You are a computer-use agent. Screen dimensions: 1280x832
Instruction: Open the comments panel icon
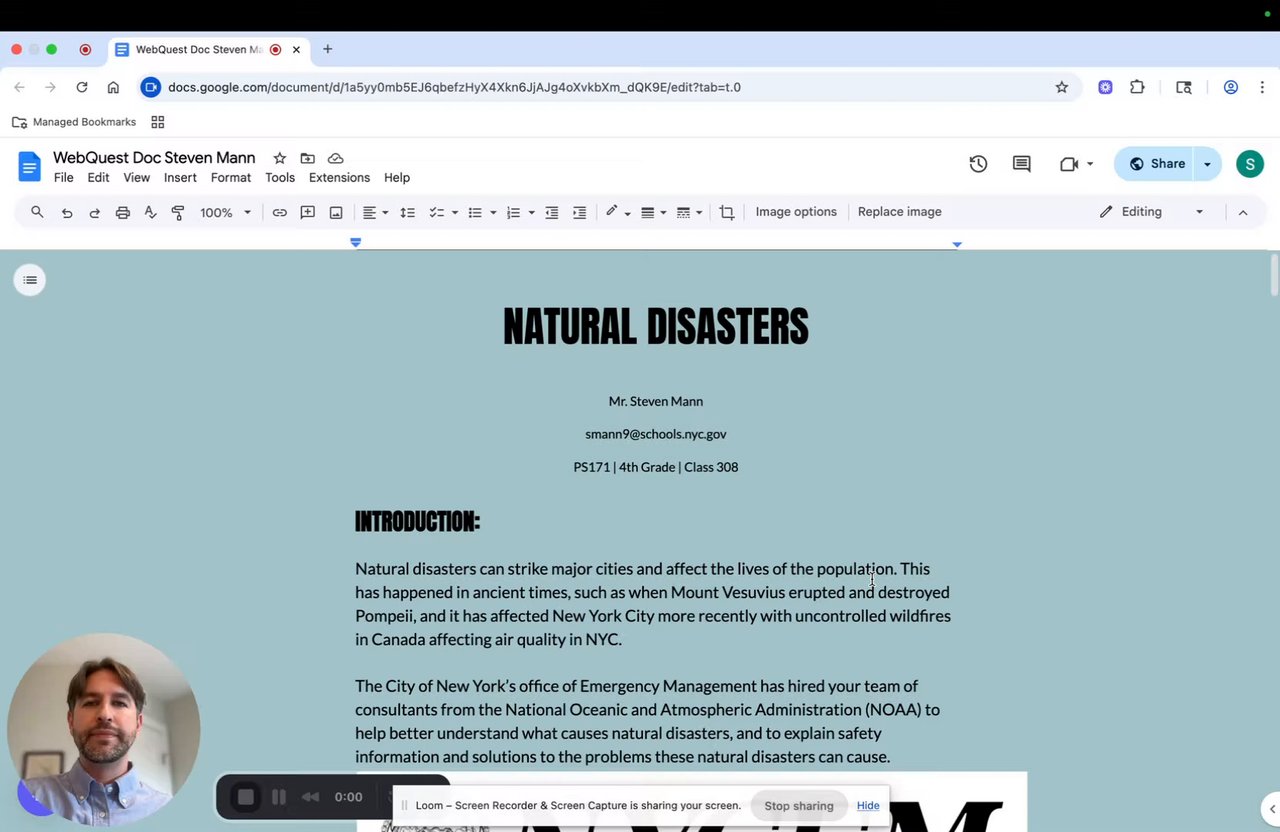1021,164
